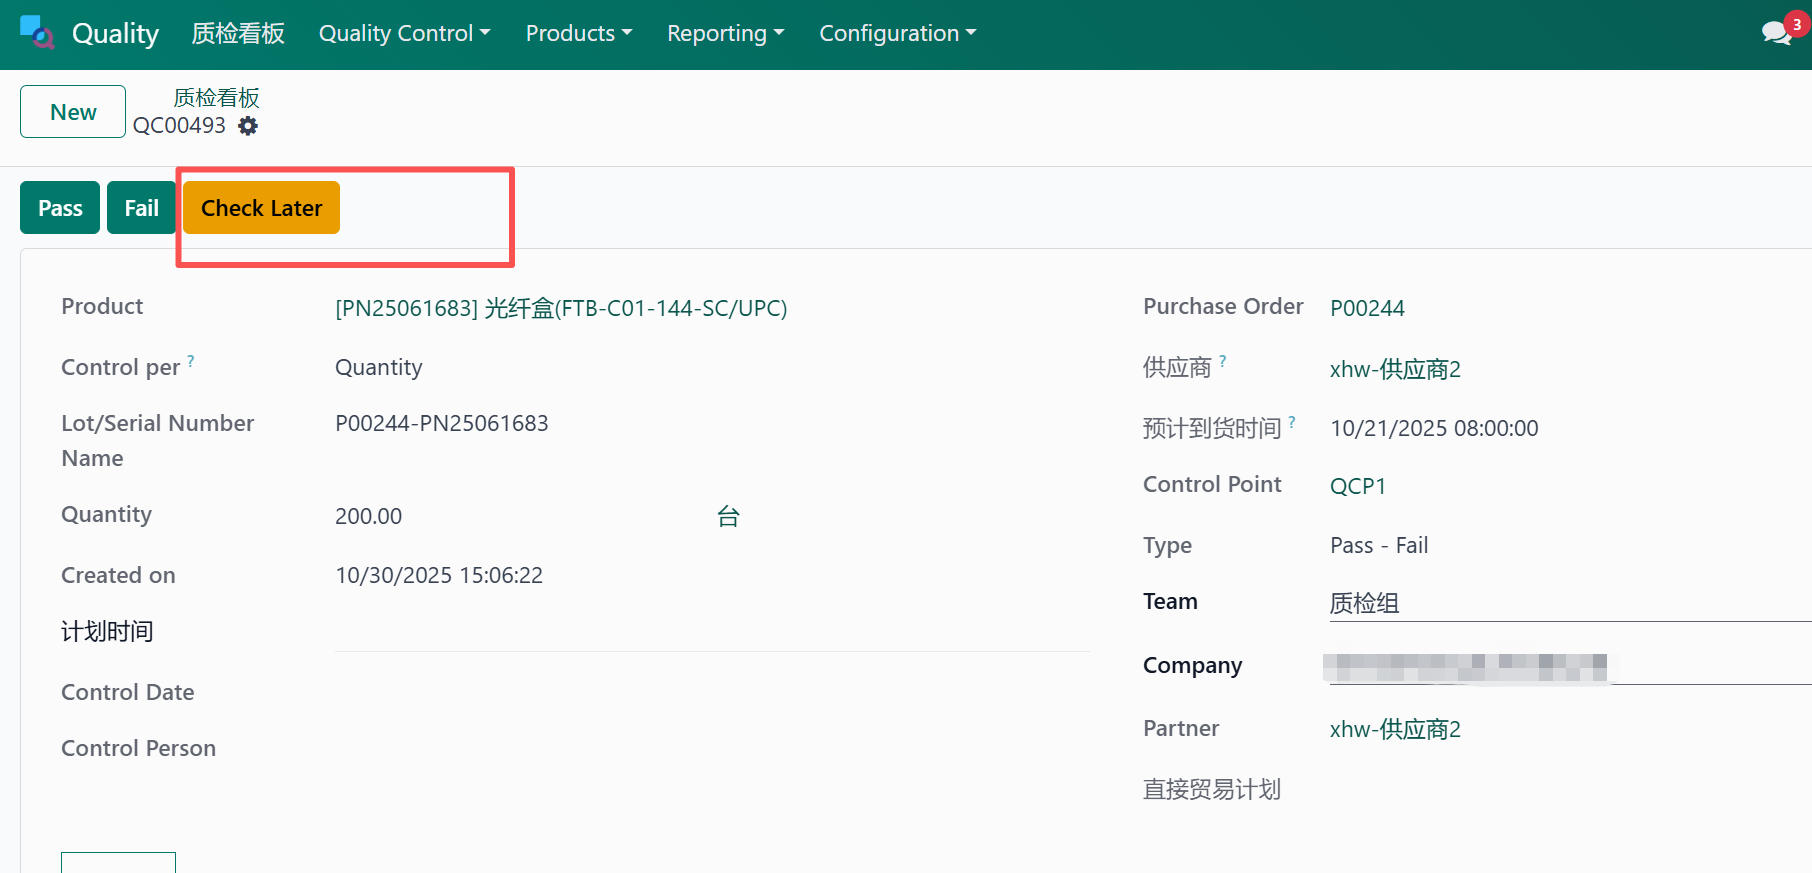Open the Configuration menu

[x=897, y=33]
